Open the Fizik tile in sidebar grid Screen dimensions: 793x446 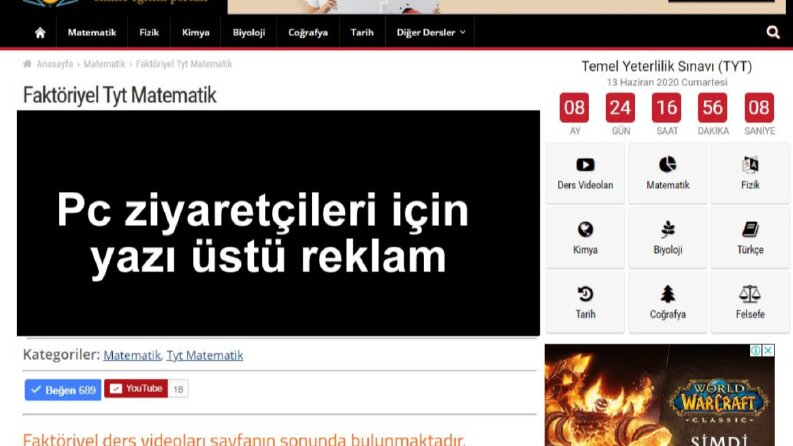coord(750,173)
